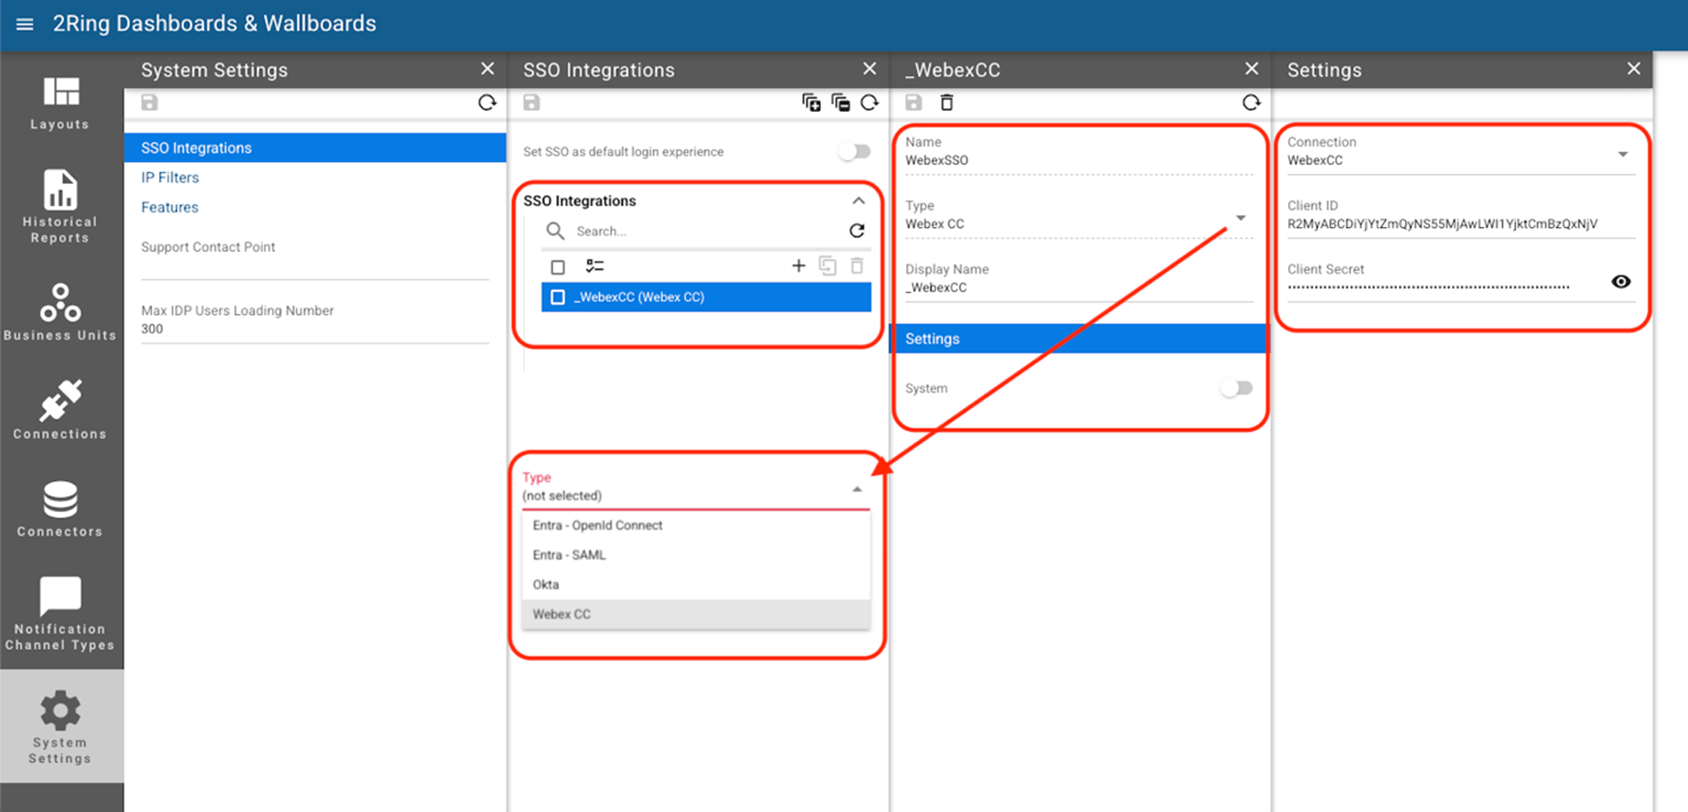The image size is (1688, 812).
Task: Open the hamburger menu in header
Action: pos(25,24)
